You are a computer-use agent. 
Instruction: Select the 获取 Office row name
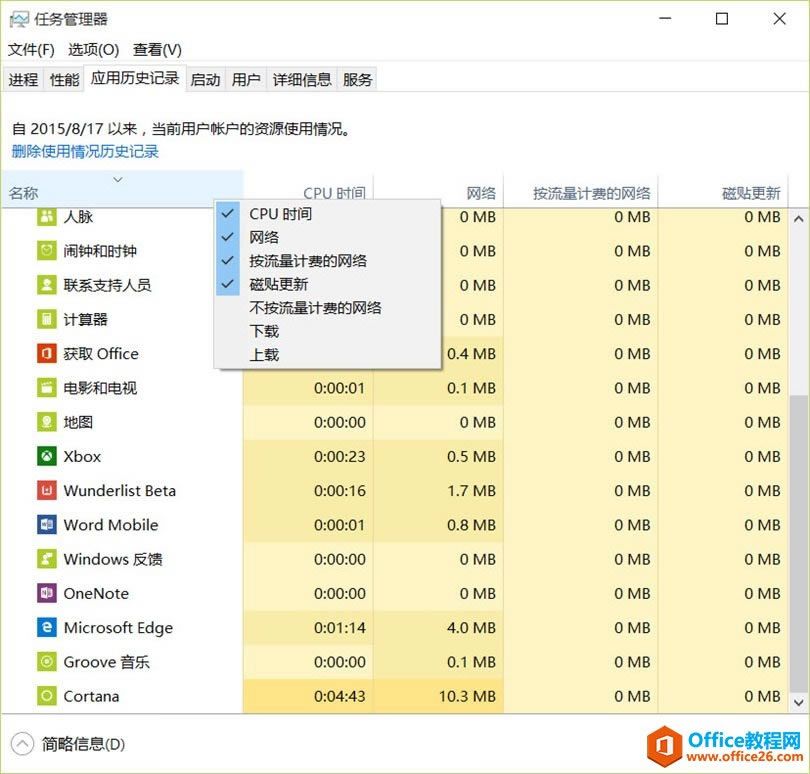[x=101, y=353]
